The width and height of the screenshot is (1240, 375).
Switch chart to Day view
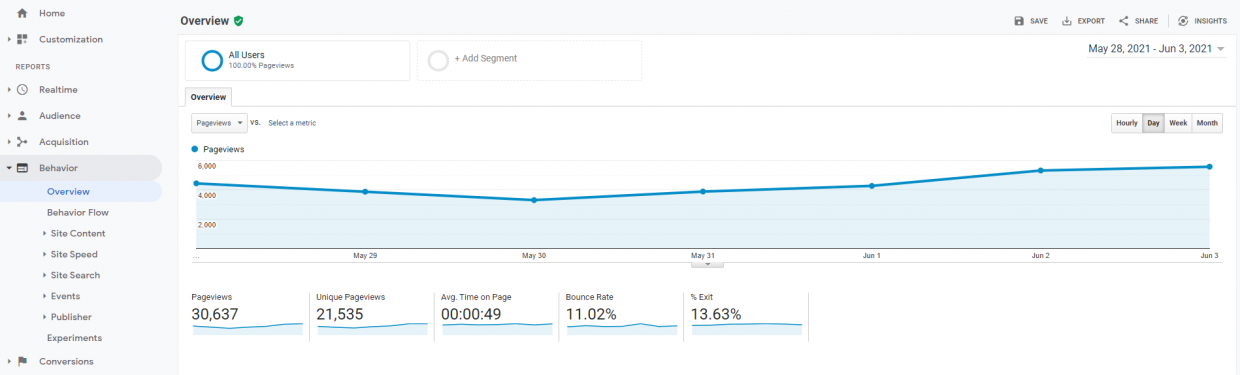coord(1154,123)
